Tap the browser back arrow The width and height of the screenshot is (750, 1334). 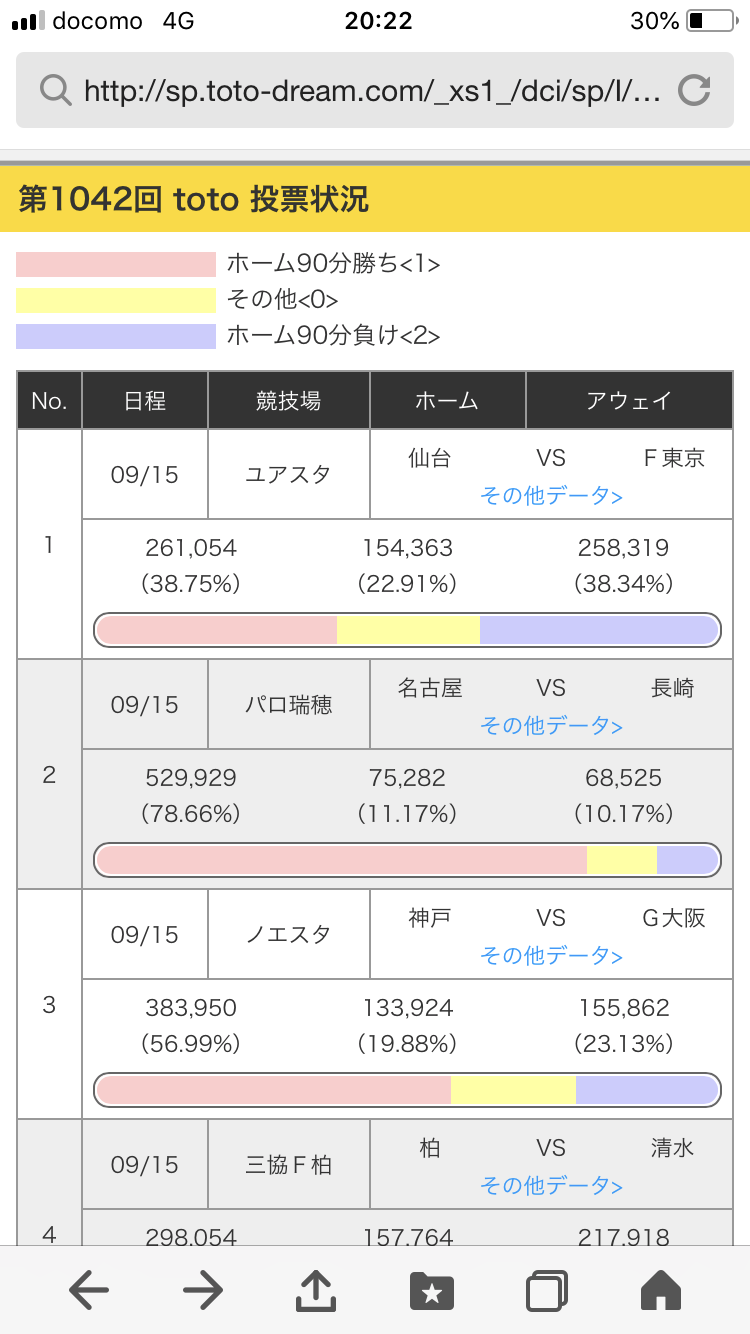pos(89,1292)
